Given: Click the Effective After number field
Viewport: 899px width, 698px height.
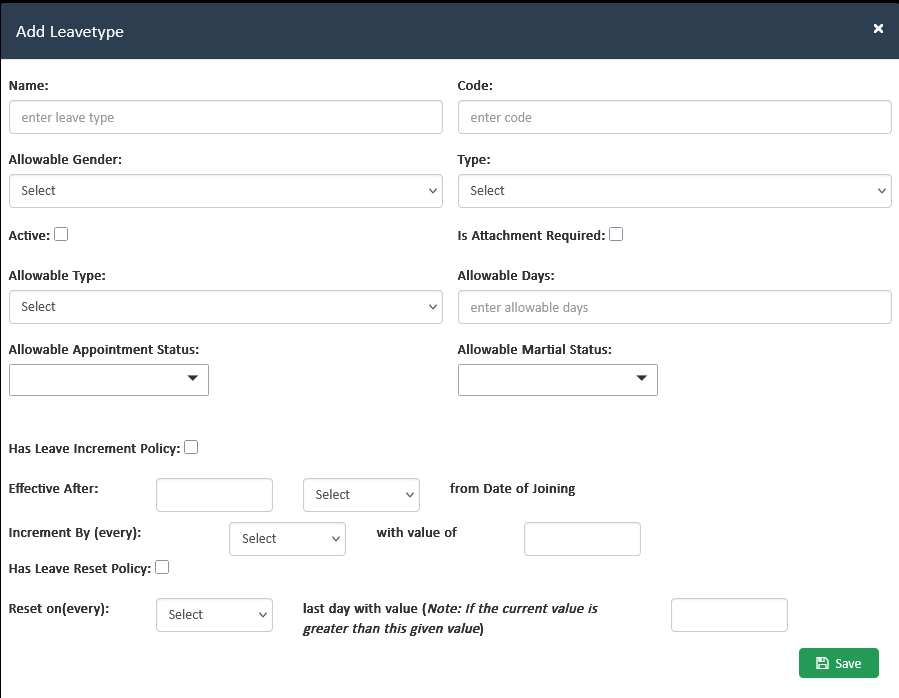Looking at the screenshot, I should click(214, 495).
